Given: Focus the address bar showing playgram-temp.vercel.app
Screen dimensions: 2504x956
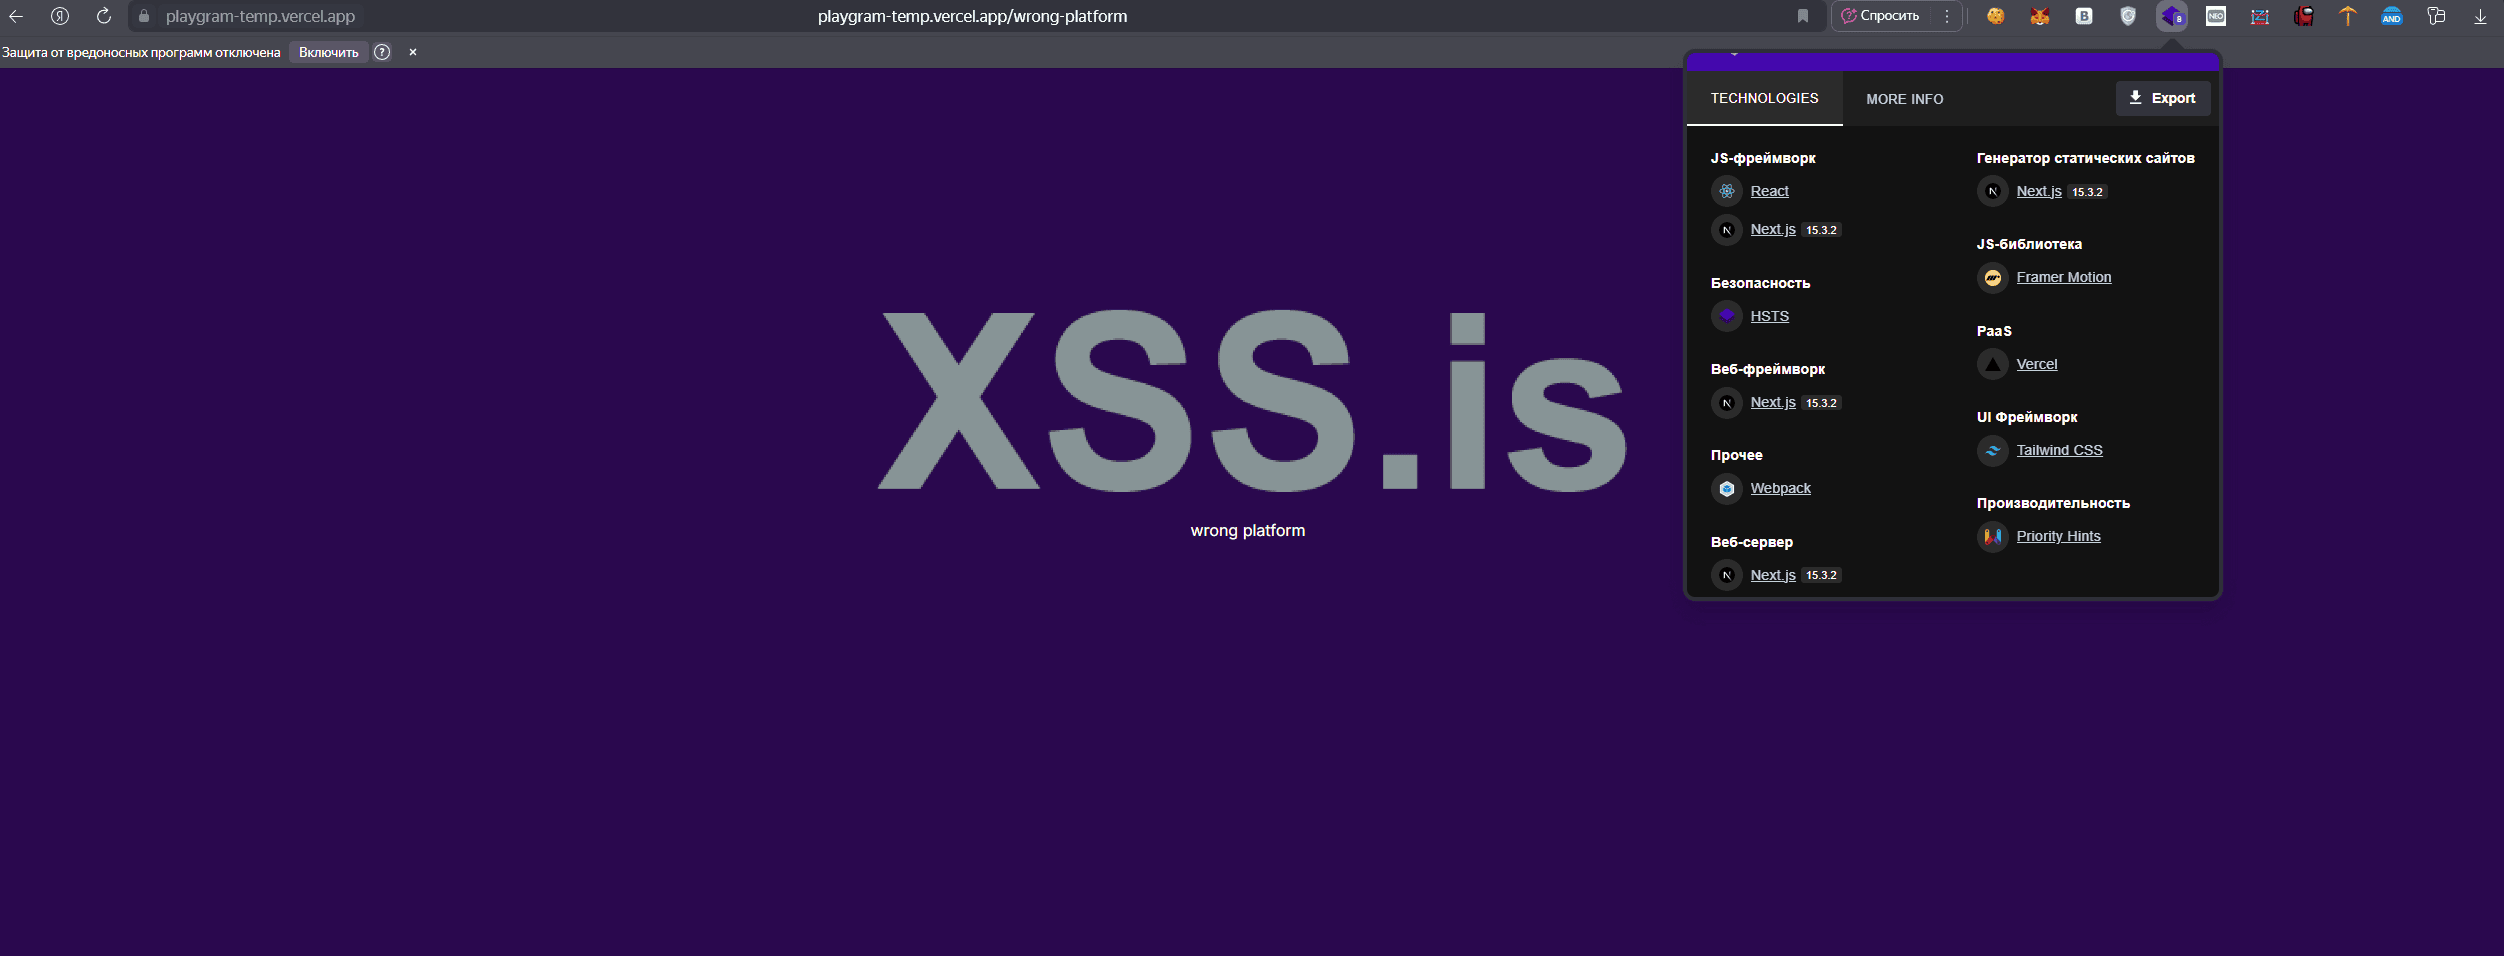Looking at the screenshot, I should click(x=260, y=16).
